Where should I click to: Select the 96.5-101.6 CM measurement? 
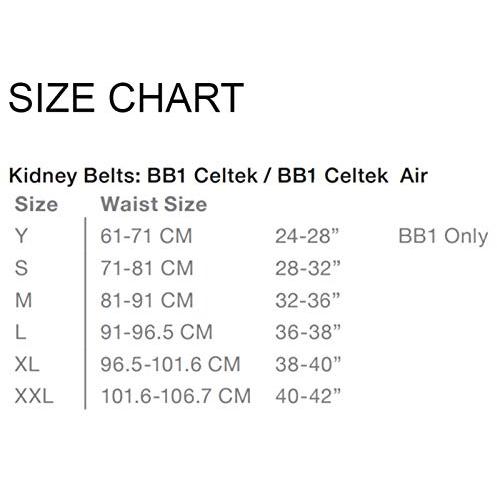(x=170, y=364)
